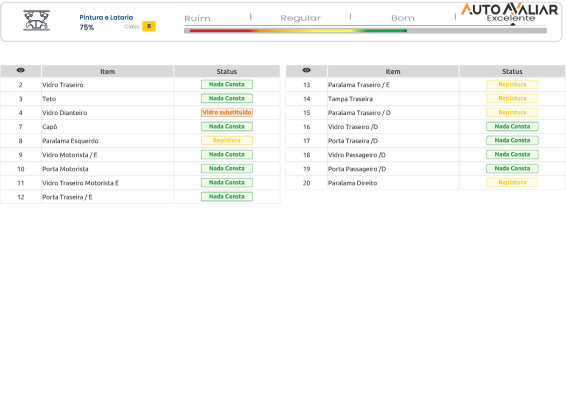
Task: Click Repintura badge for Tampa Traseira
Action: point(512,98)
